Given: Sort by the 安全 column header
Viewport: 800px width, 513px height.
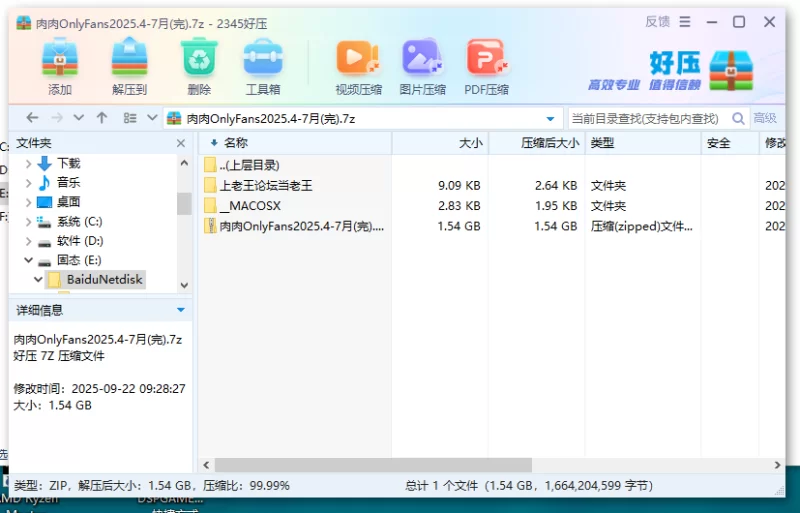Looking at the screenshot, I should 730,143.
